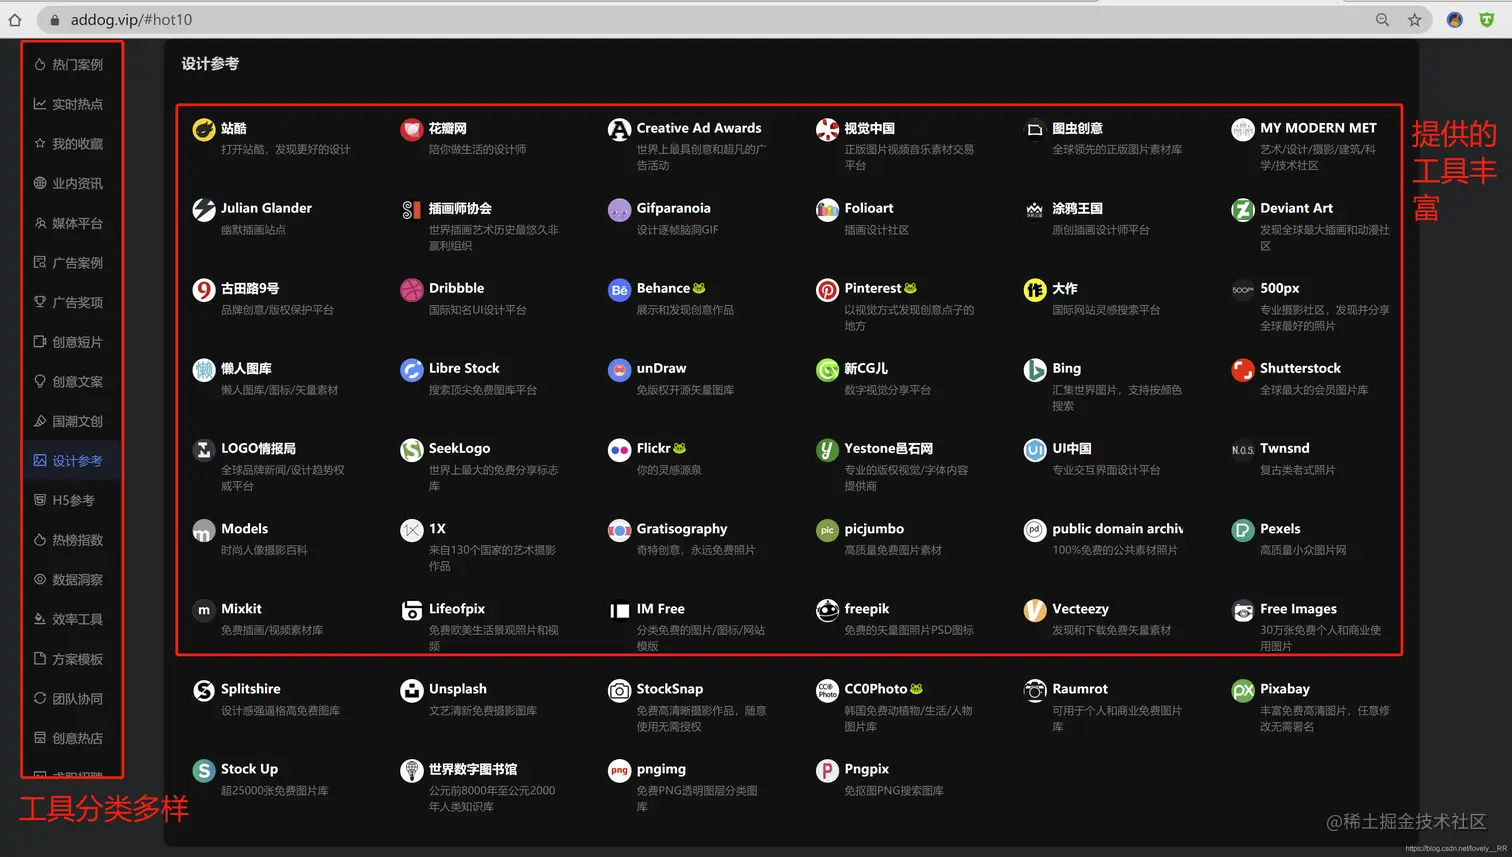
Task: Click the Pinterest logo icon
Action: coord(827,290)
